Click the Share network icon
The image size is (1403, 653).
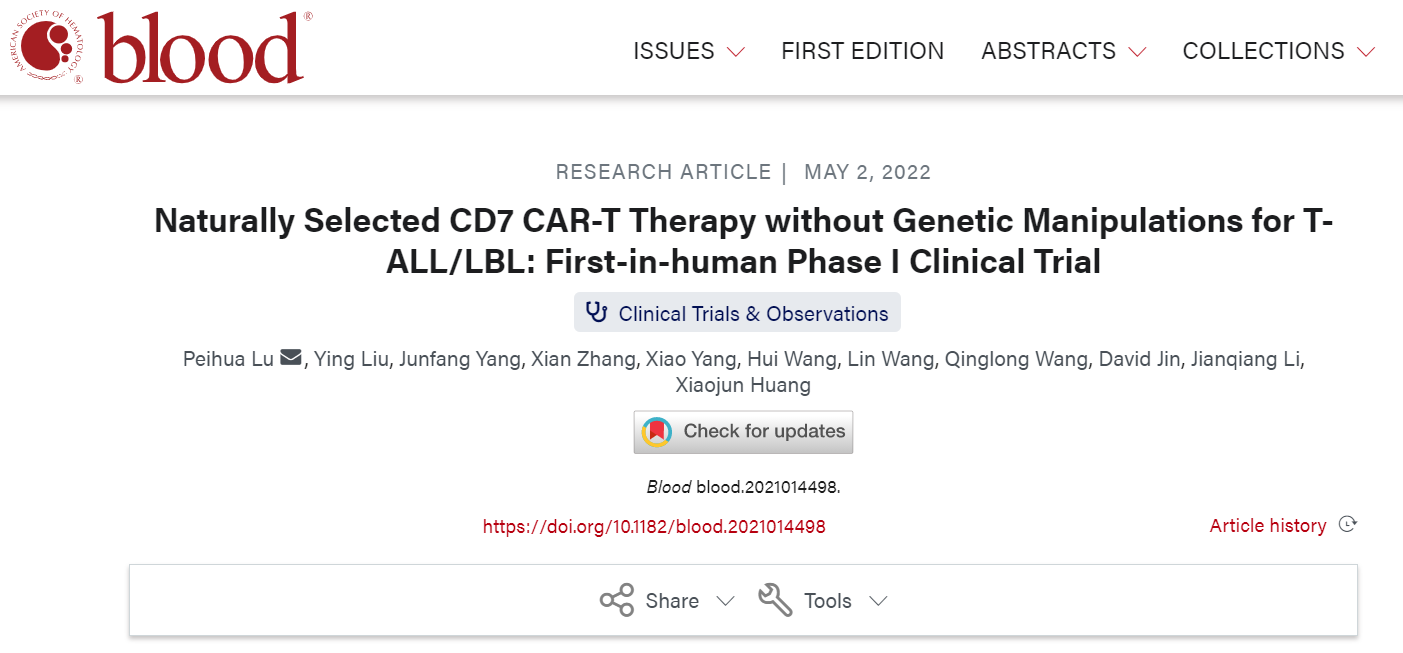616,600
